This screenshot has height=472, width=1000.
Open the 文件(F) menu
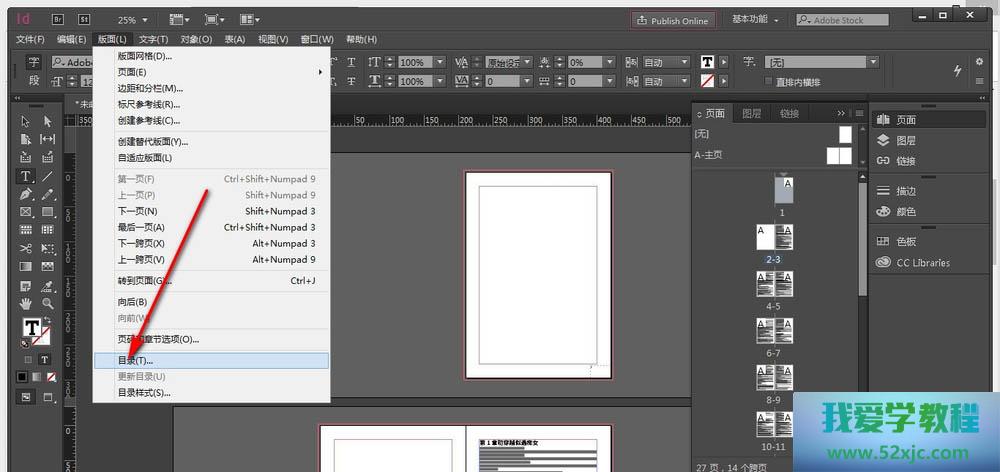30,39
